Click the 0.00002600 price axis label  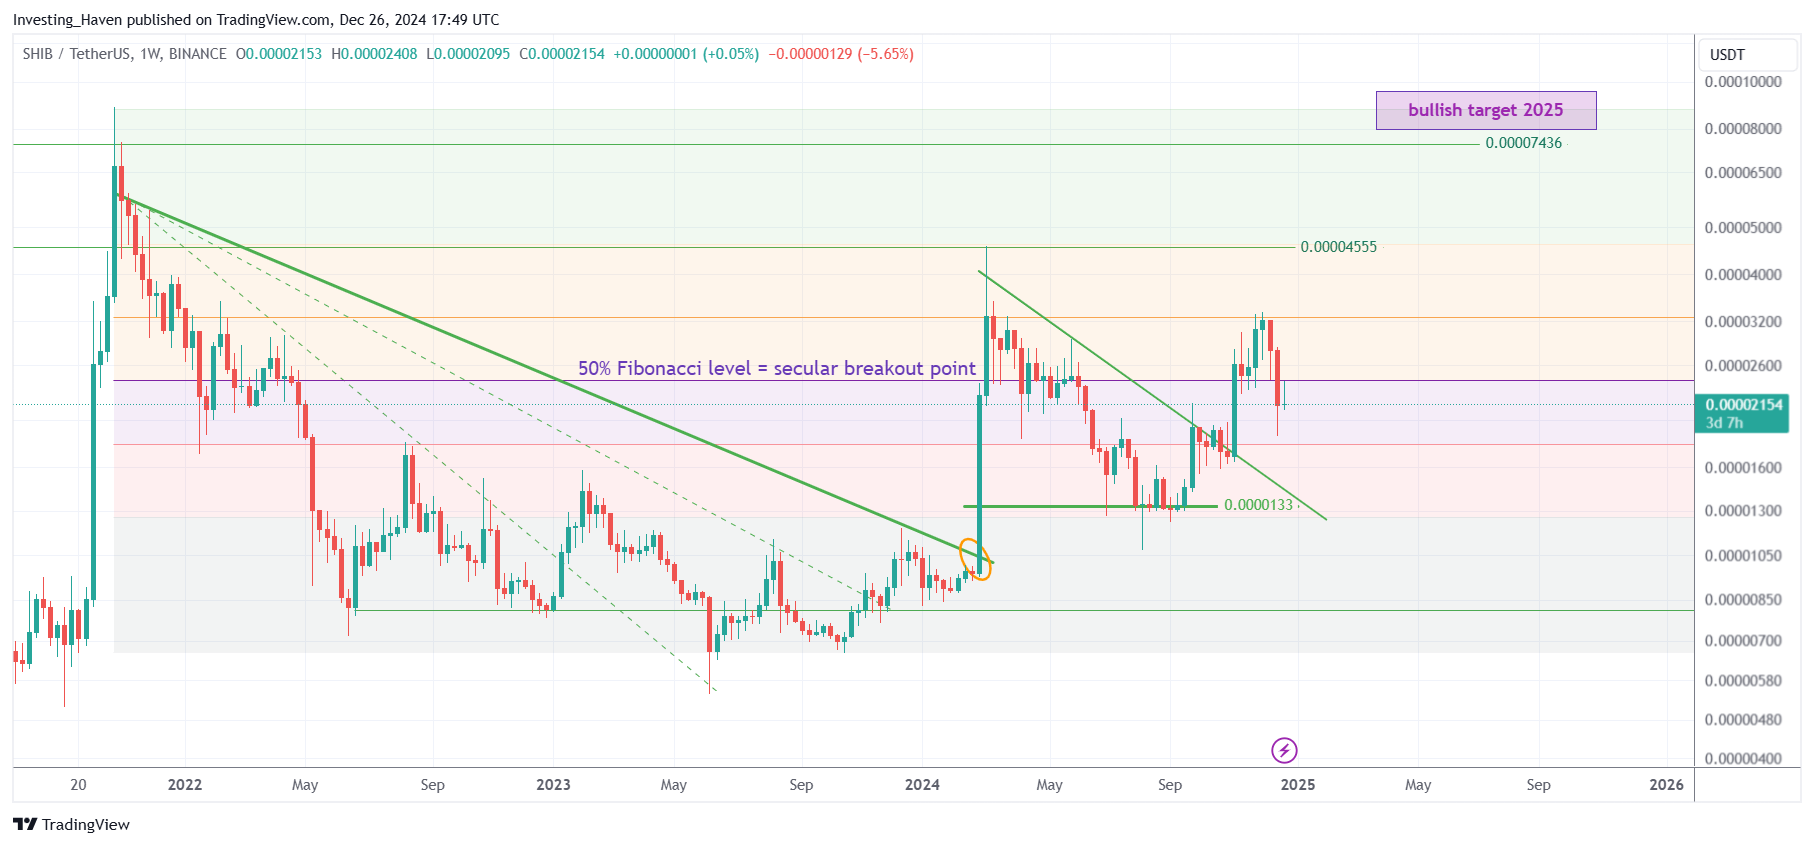[1743, 366]
